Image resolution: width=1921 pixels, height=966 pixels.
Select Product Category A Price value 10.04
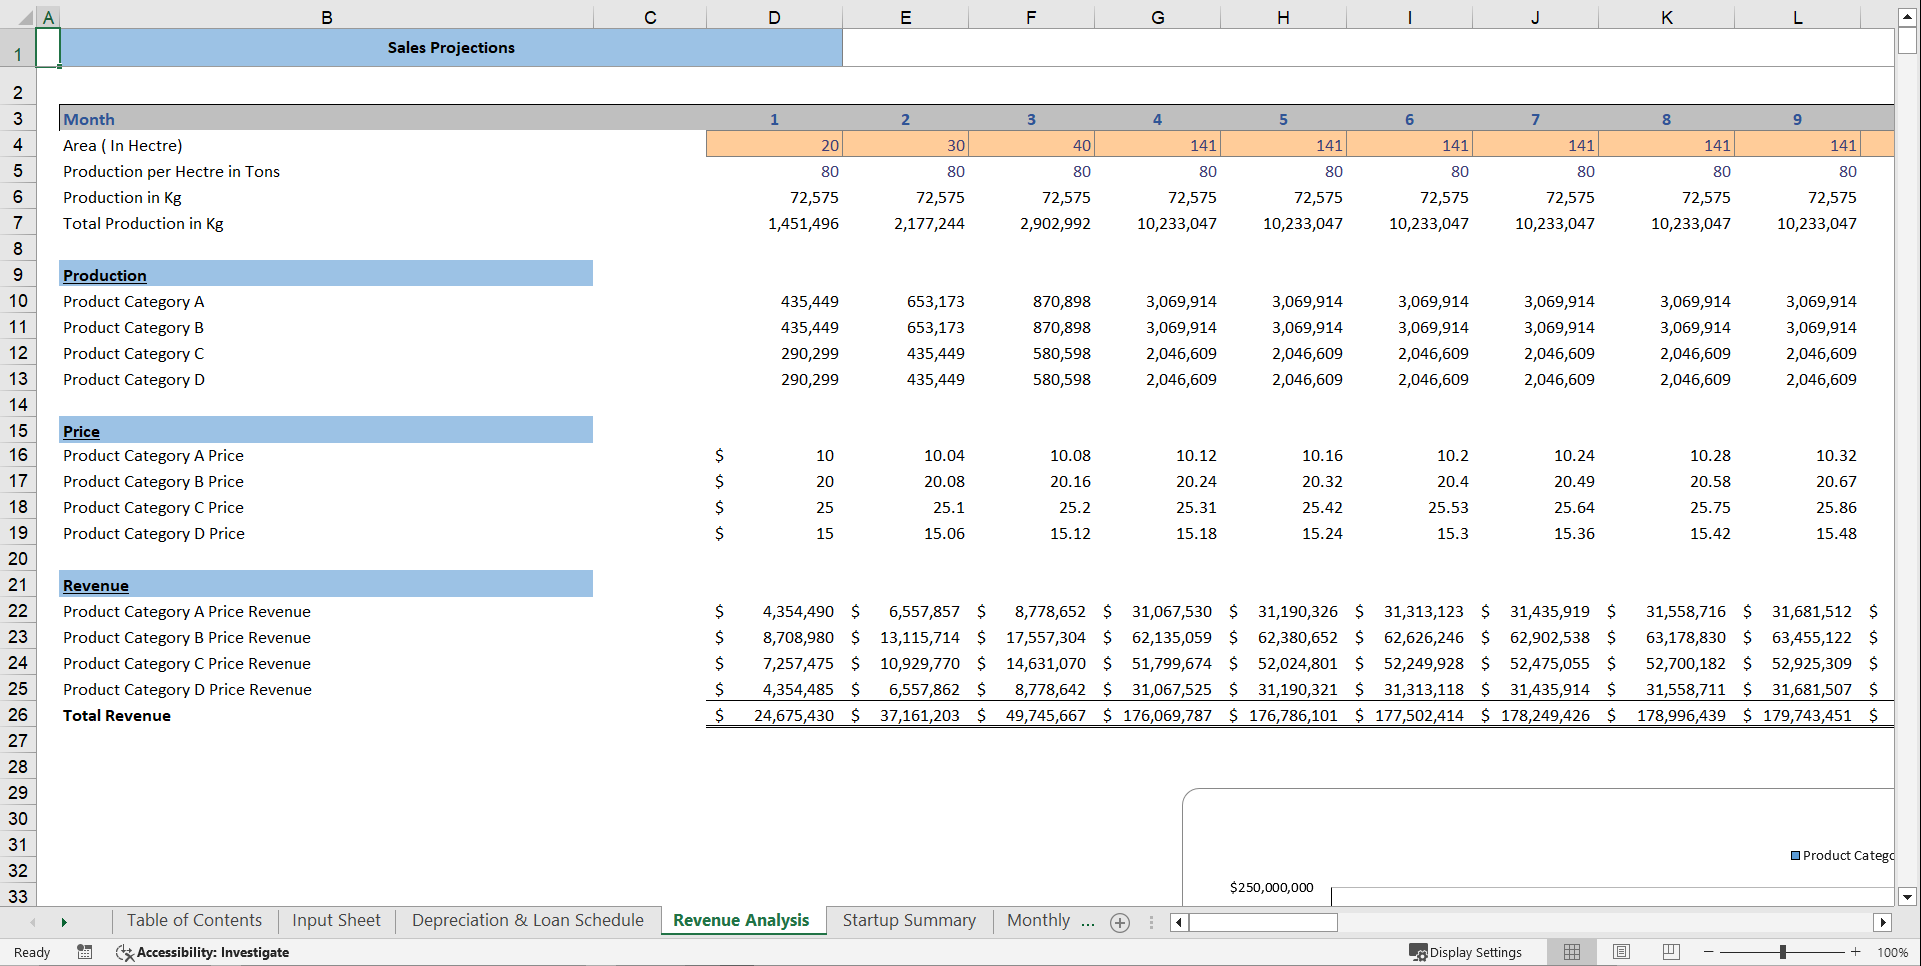[x=905, y=455]
